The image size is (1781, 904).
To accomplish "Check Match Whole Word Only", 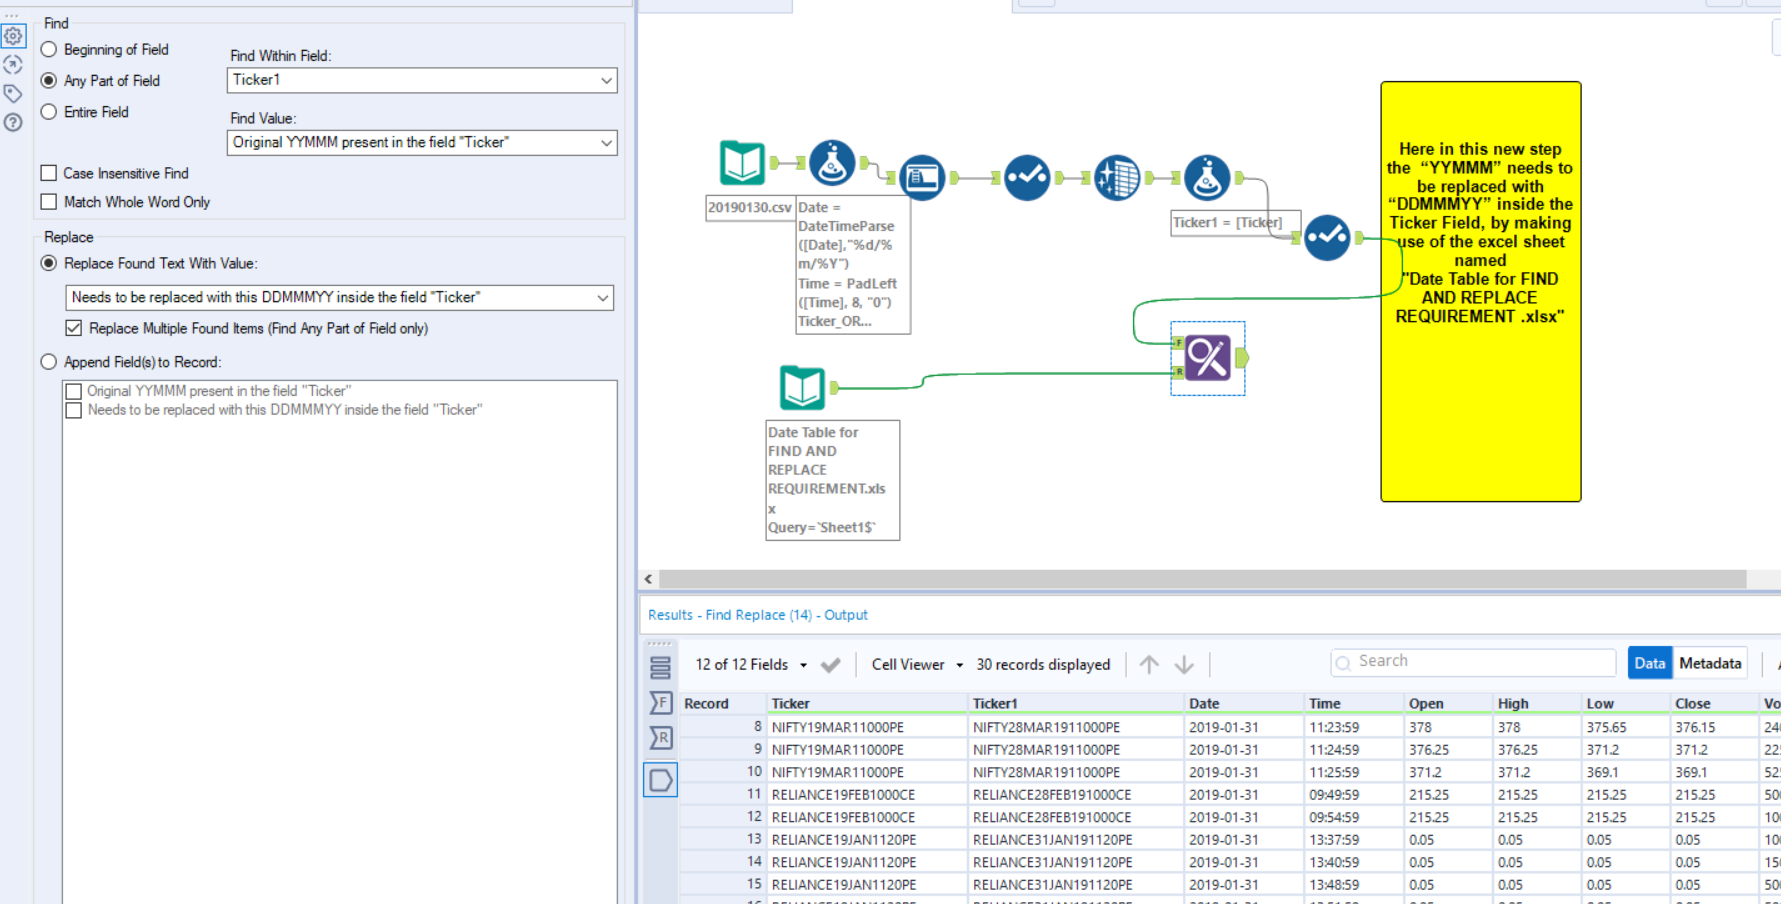I will (x=48, y=201).
